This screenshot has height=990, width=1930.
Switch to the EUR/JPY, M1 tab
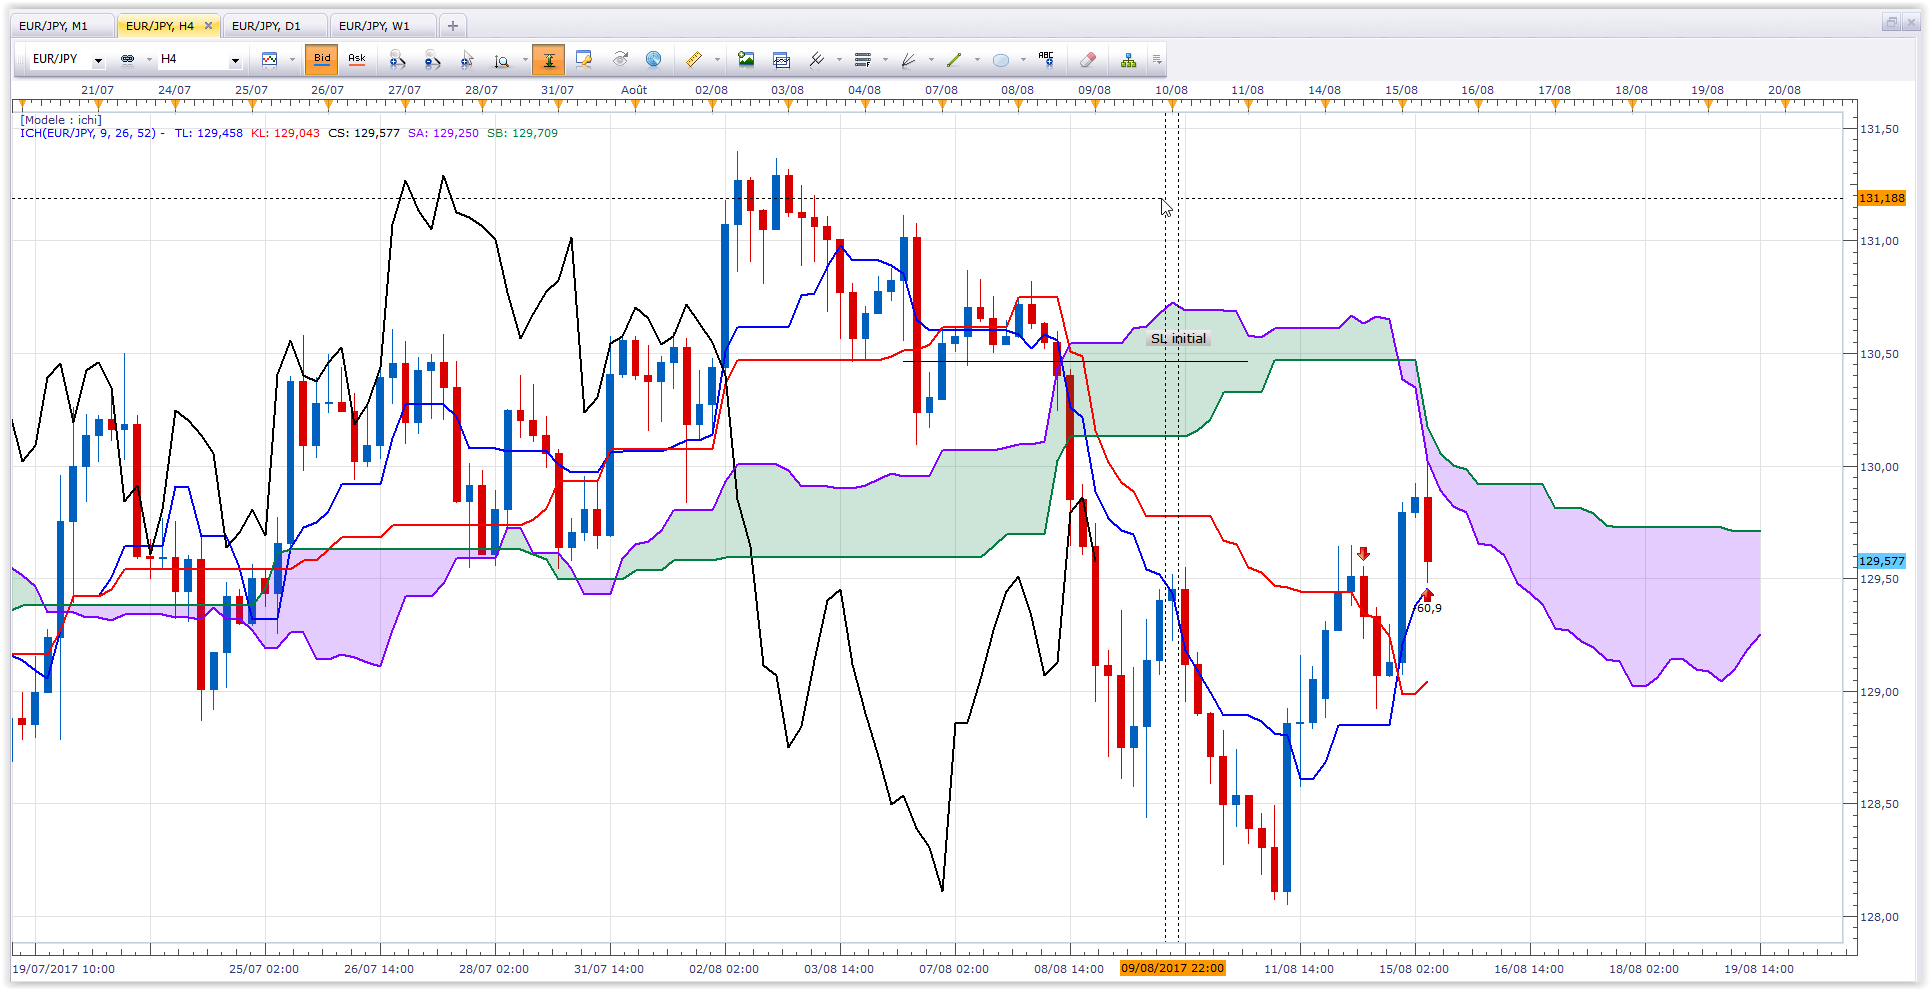click(x=63, y=26)
